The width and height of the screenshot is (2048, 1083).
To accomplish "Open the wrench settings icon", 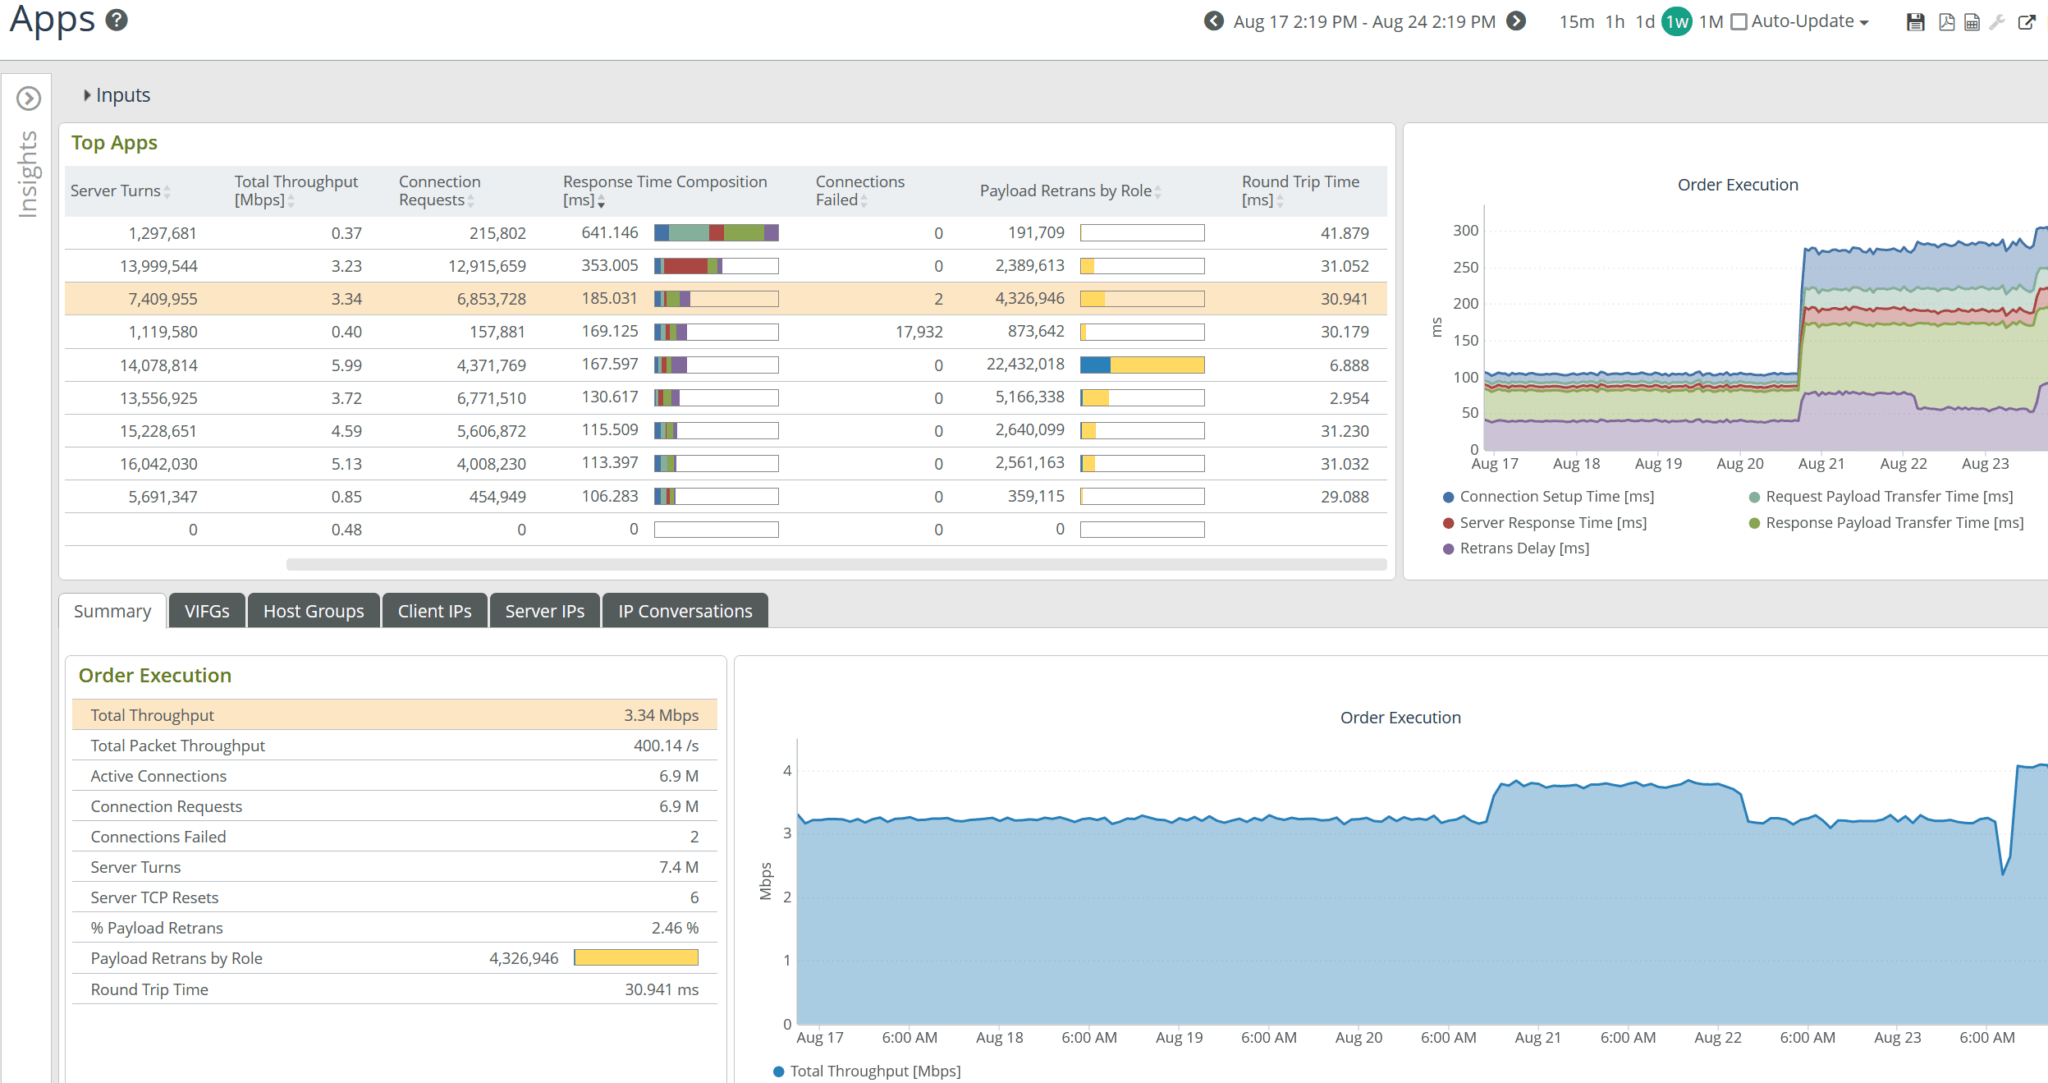I will 1998,21.
